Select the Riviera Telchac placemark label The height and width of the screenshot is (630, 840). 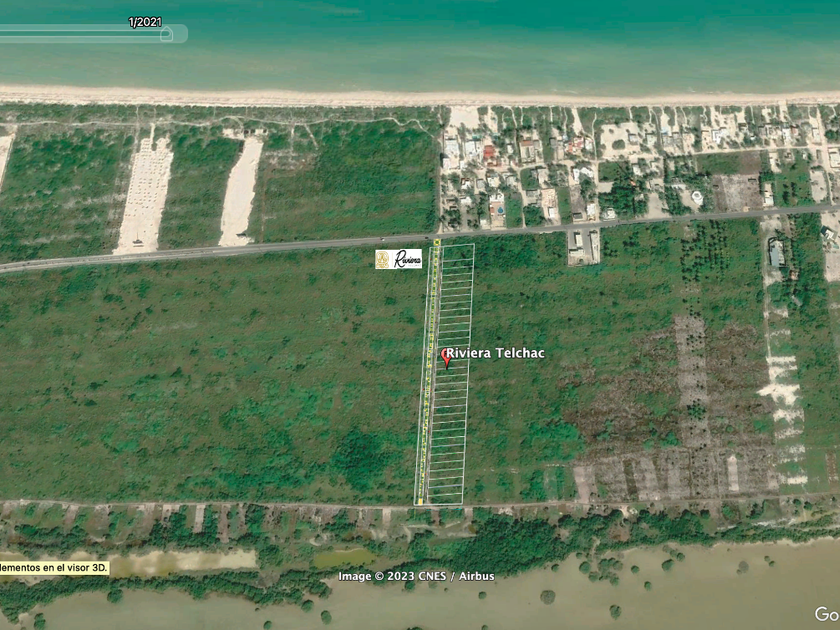tap(495, 353)
